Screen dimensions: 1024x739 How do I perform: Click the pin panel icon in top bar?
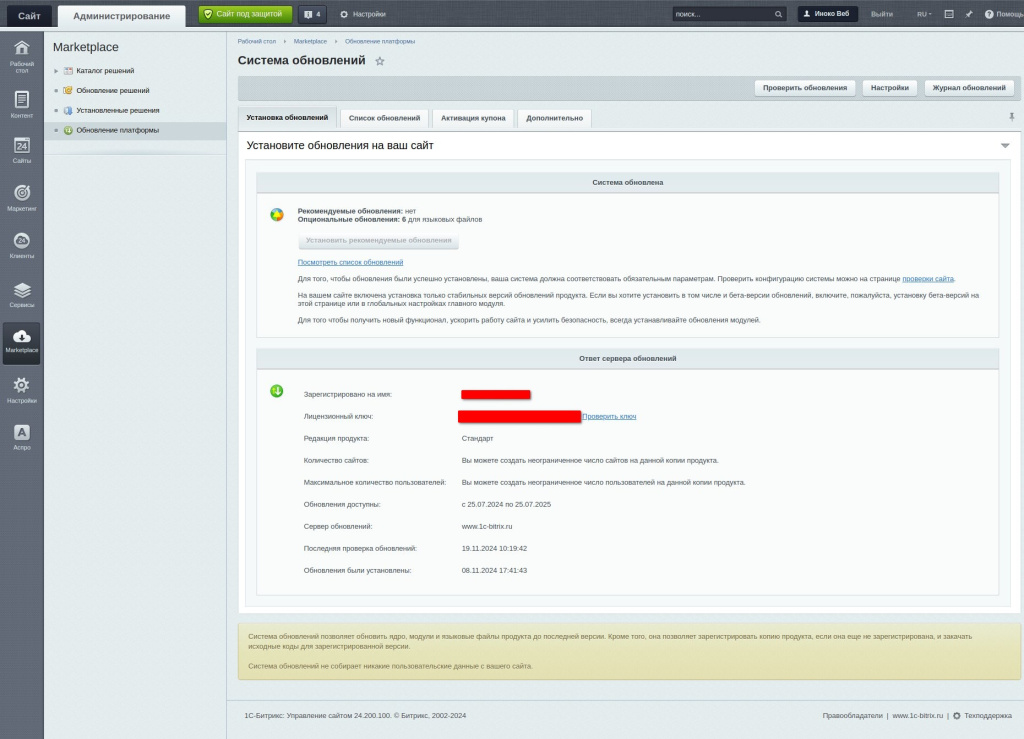tap(968, 14)
